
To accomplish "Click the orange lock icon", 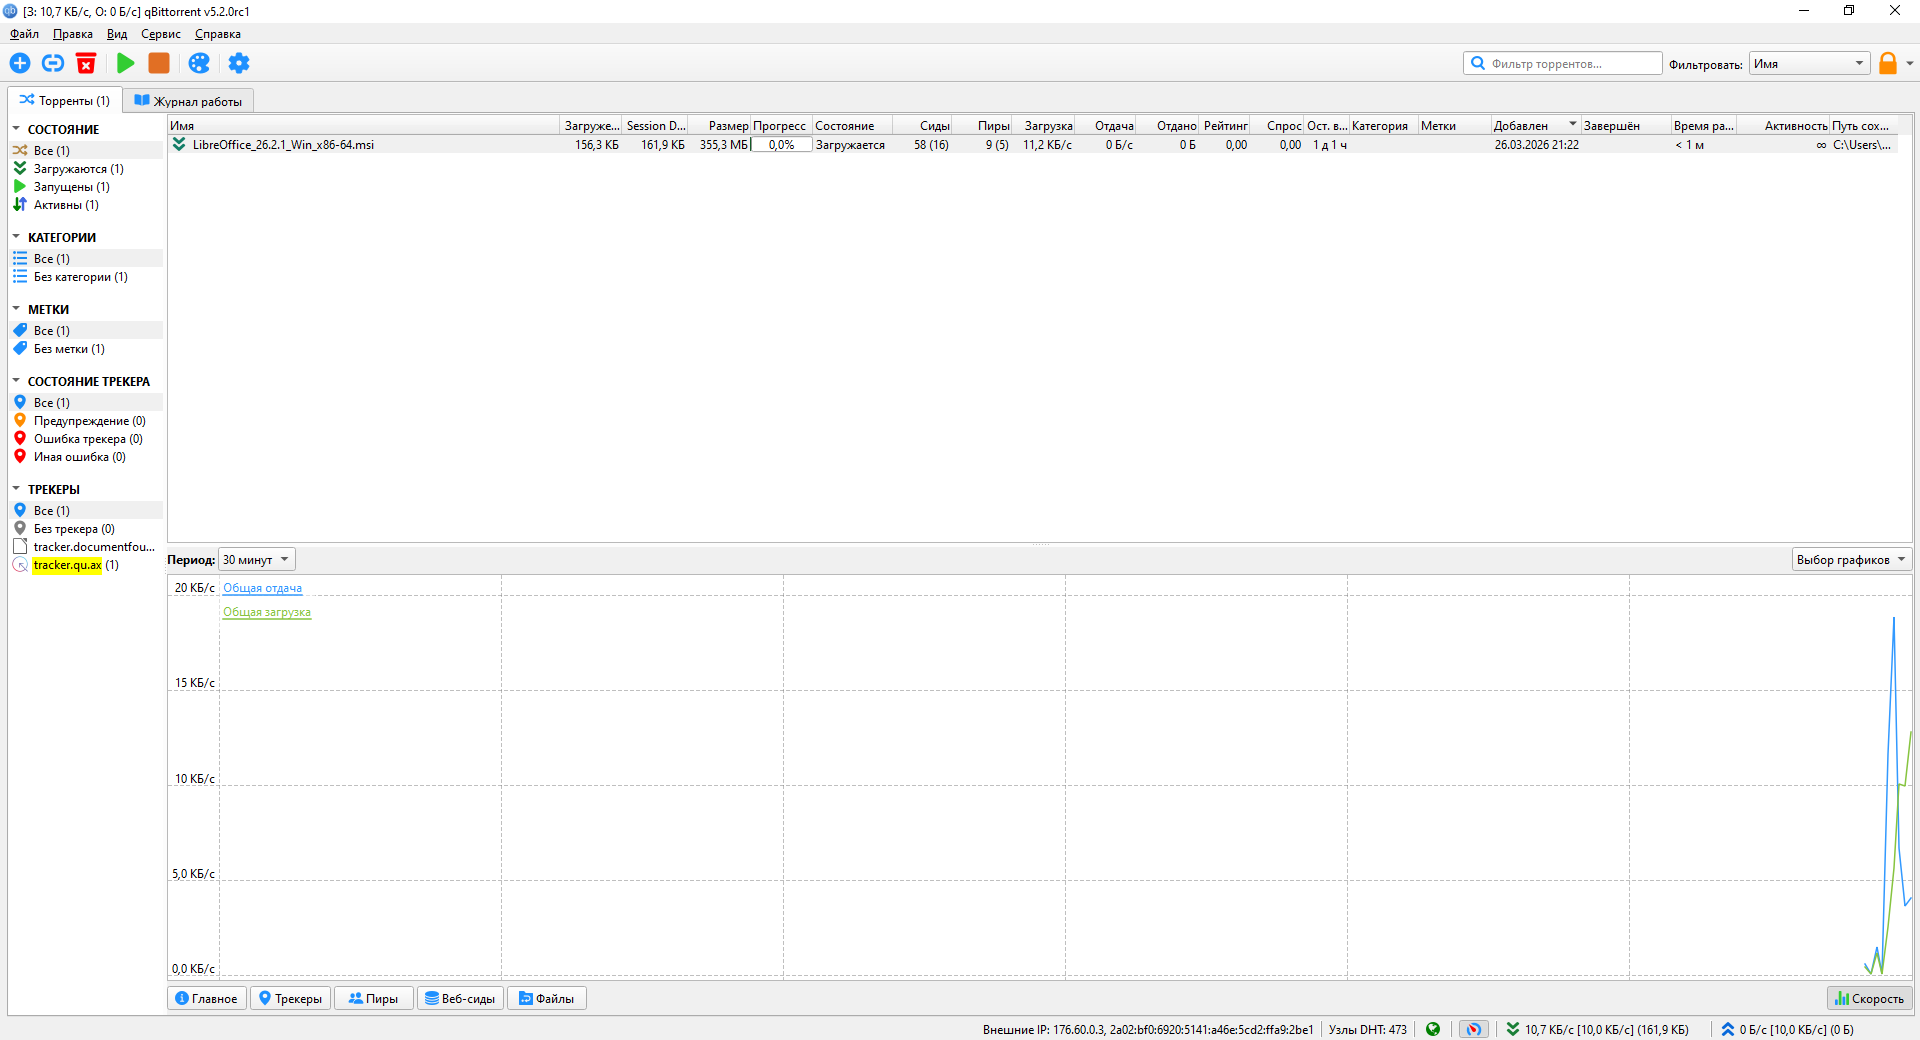I will click(x=1888, y=63).
